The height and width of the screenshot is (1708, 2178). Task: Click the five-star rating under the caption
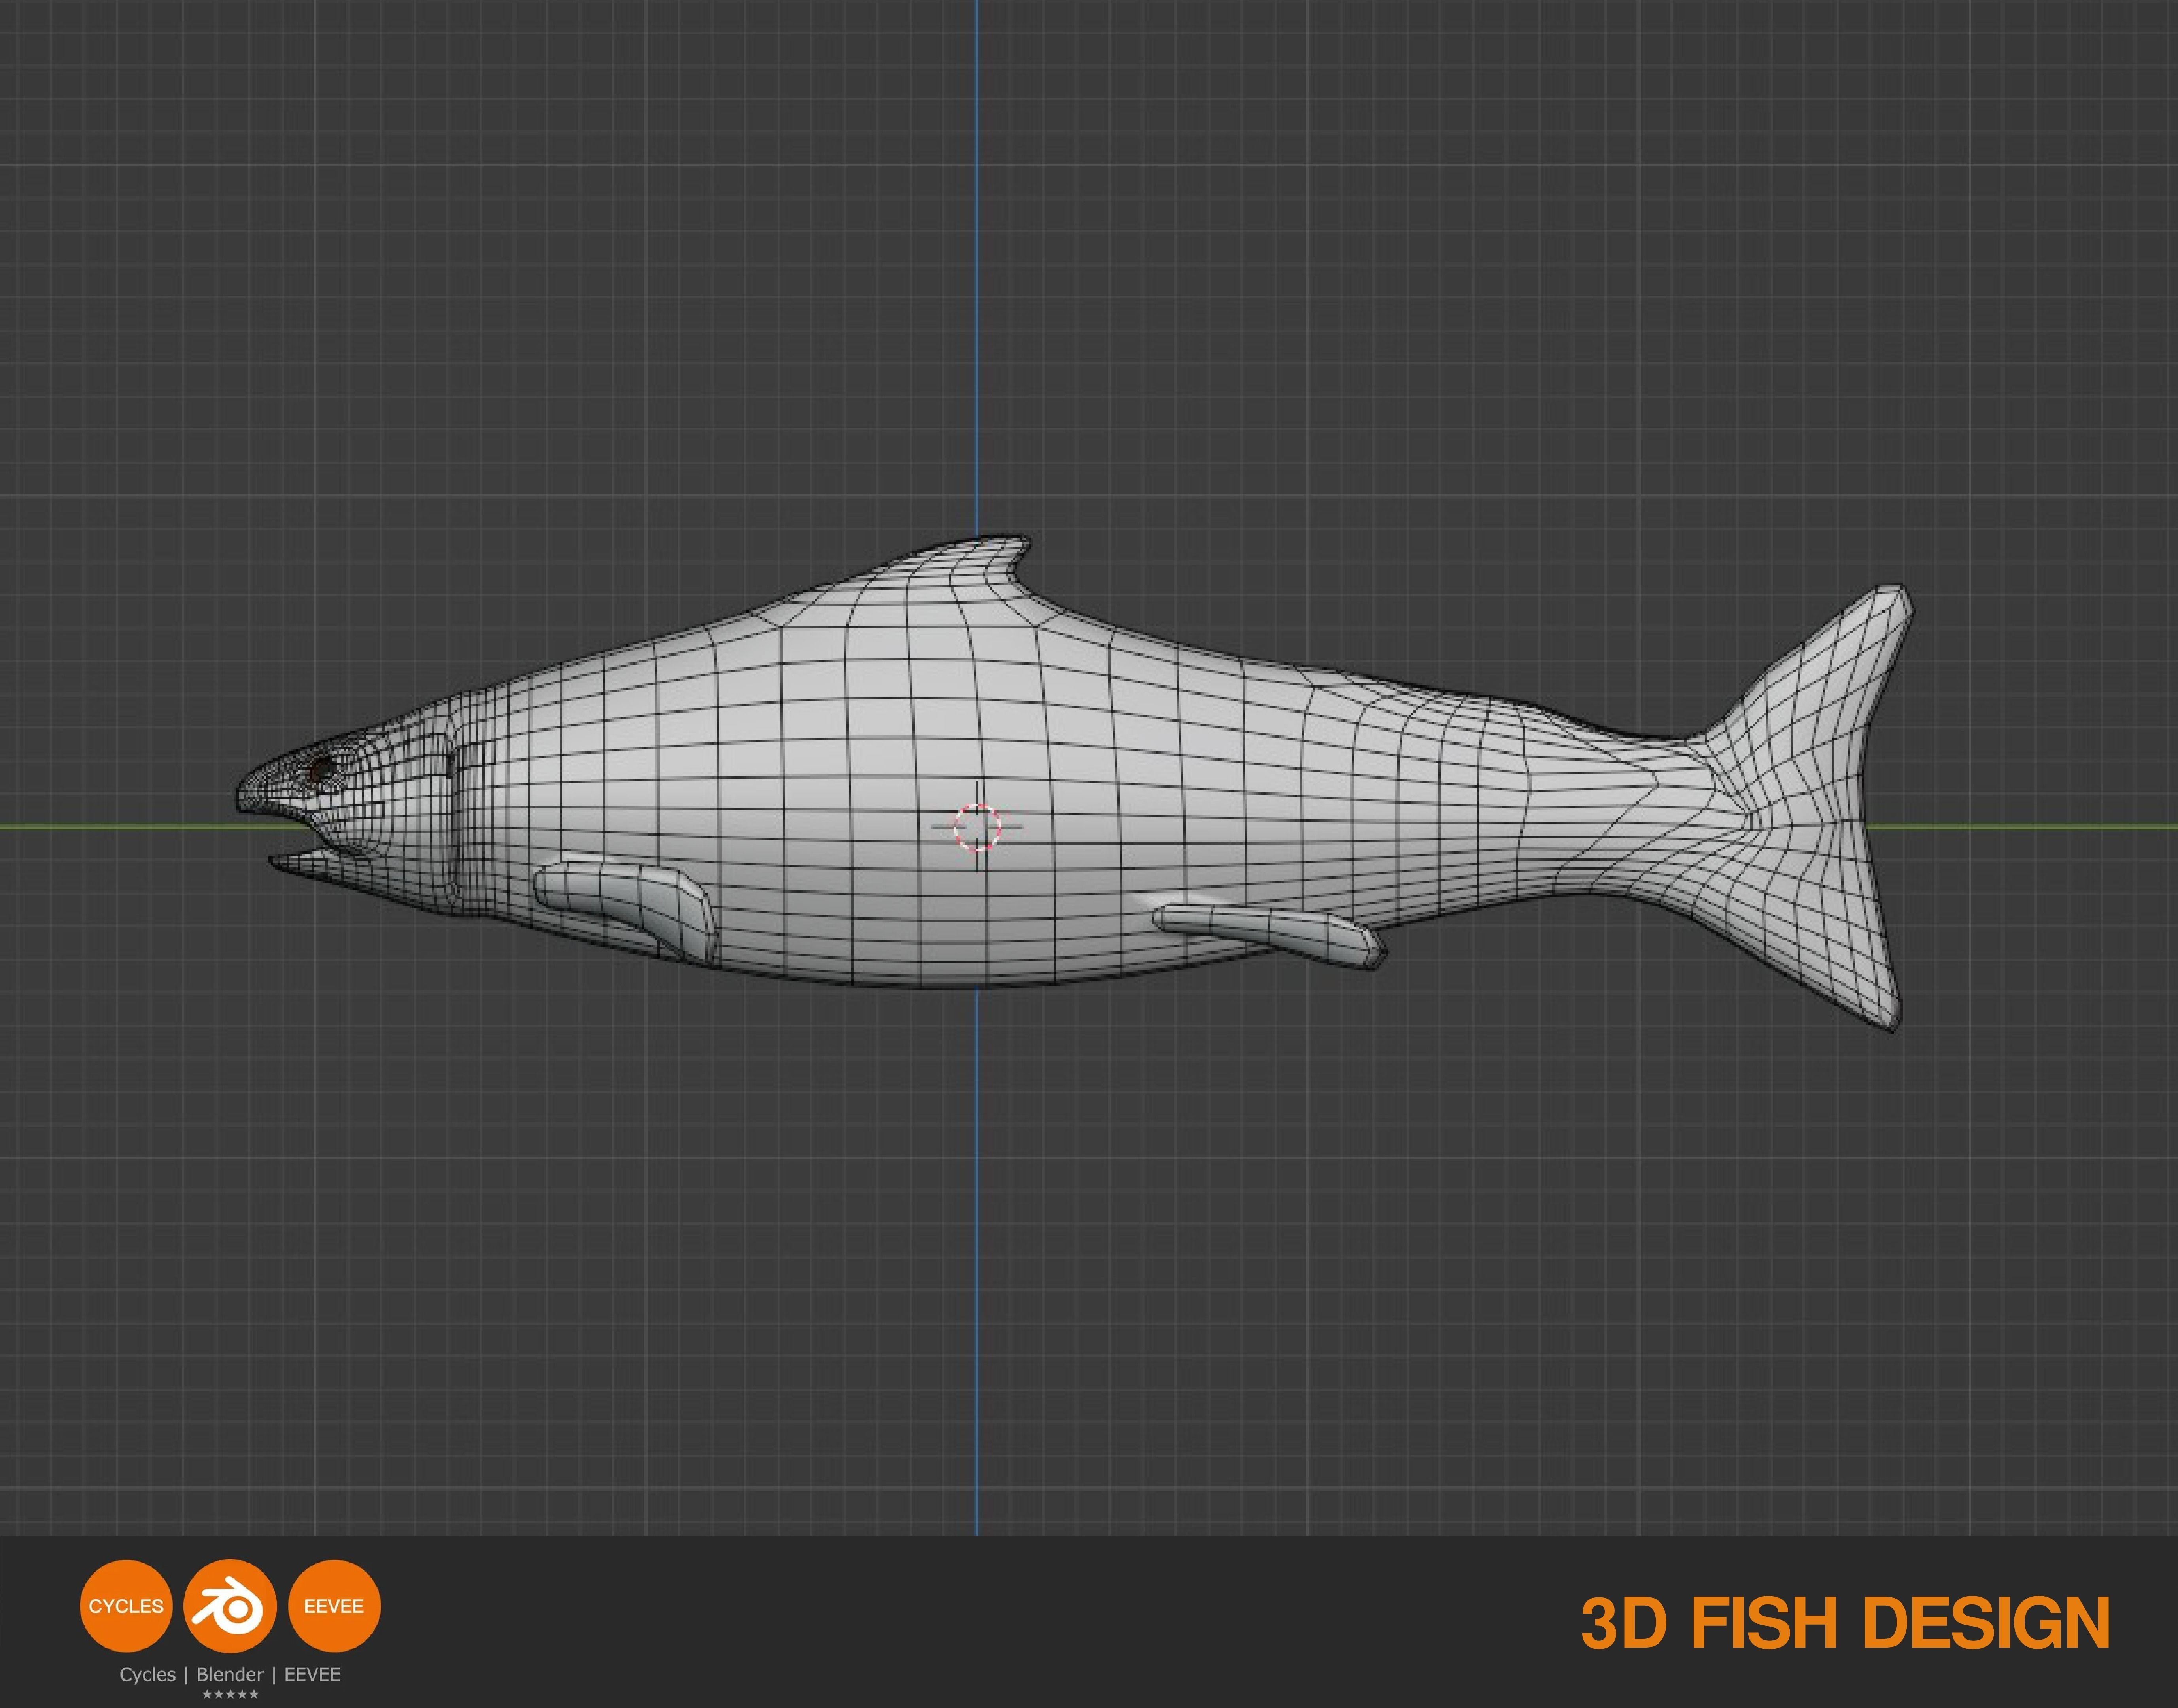(230, 1695)
